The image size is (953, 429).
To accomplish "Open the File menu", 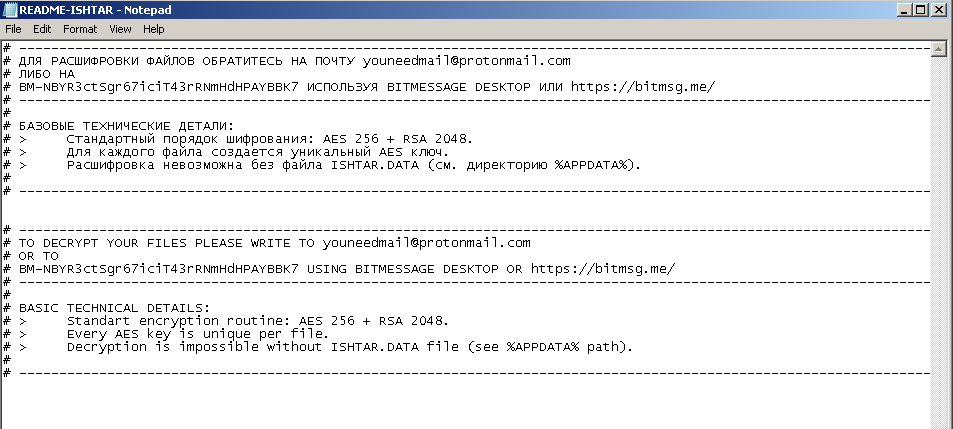I will (x=13, y=29).
